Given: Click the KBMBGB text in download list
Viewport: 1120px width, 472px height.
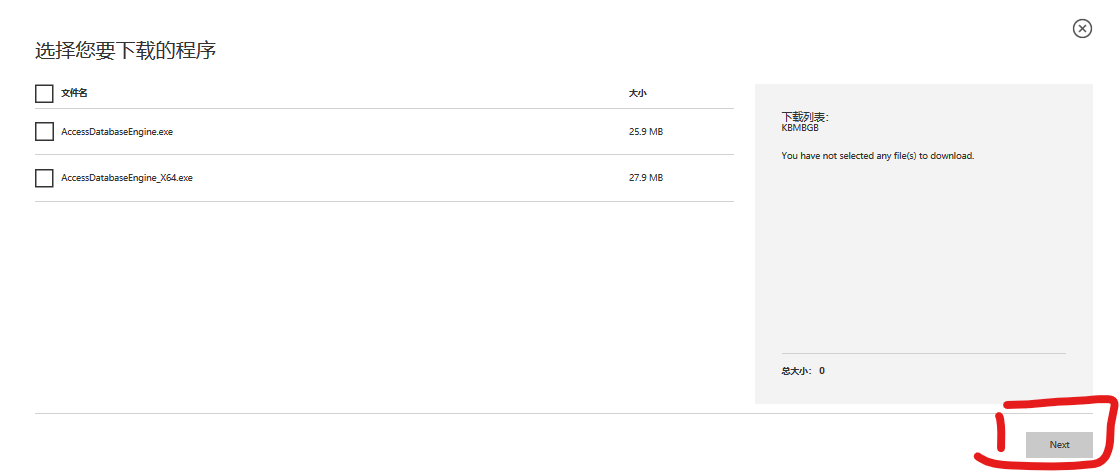Looking at the screenshot, I should pos(800,128).
